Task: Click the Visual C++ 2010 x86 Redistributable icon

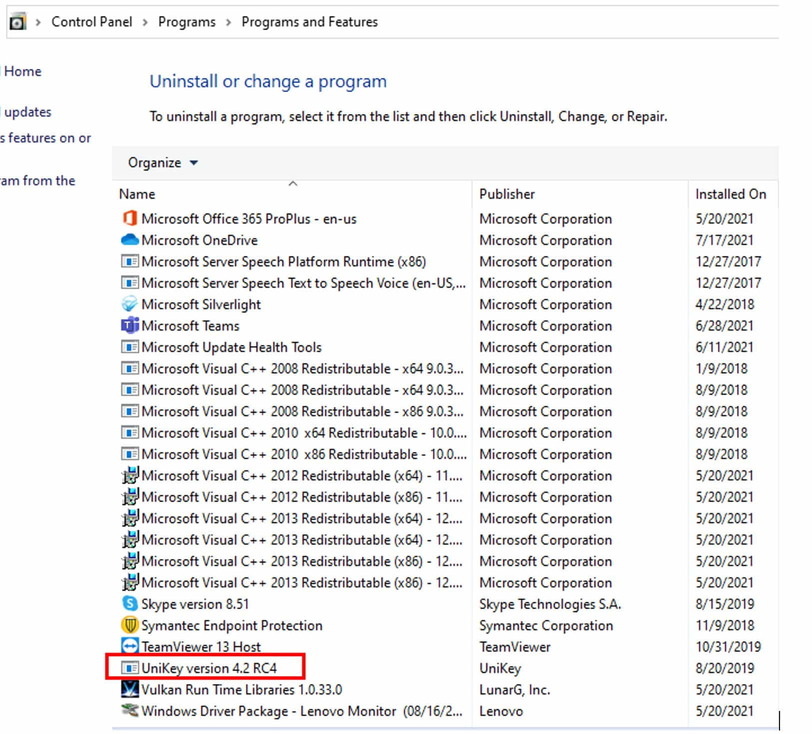Action: tap(129, 454)
